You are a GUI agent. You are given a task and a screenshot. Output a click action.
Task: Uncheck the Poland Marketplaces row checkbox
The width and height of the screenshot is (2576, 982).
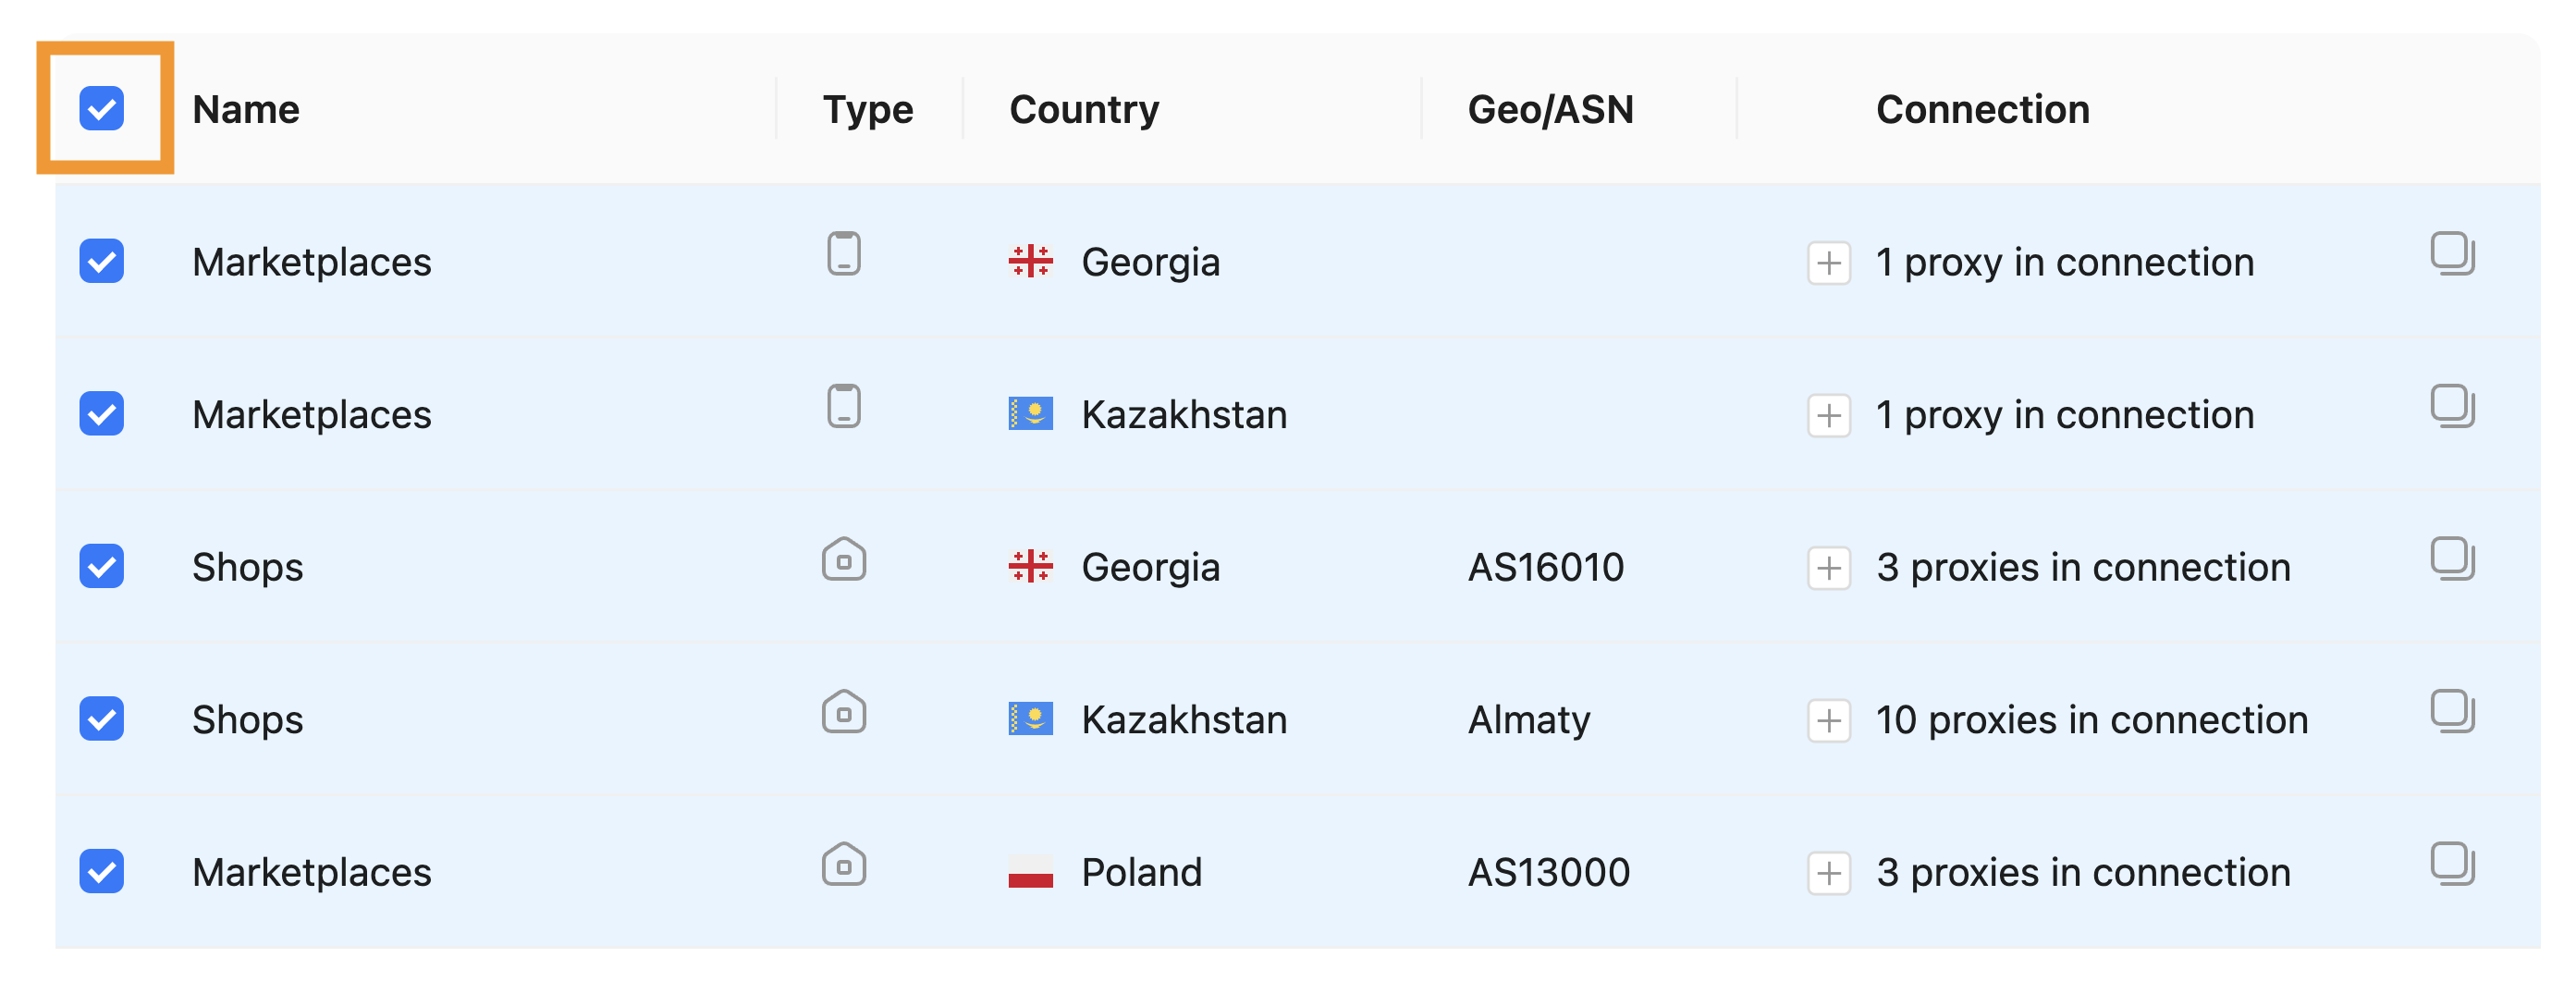click(102, 871)
